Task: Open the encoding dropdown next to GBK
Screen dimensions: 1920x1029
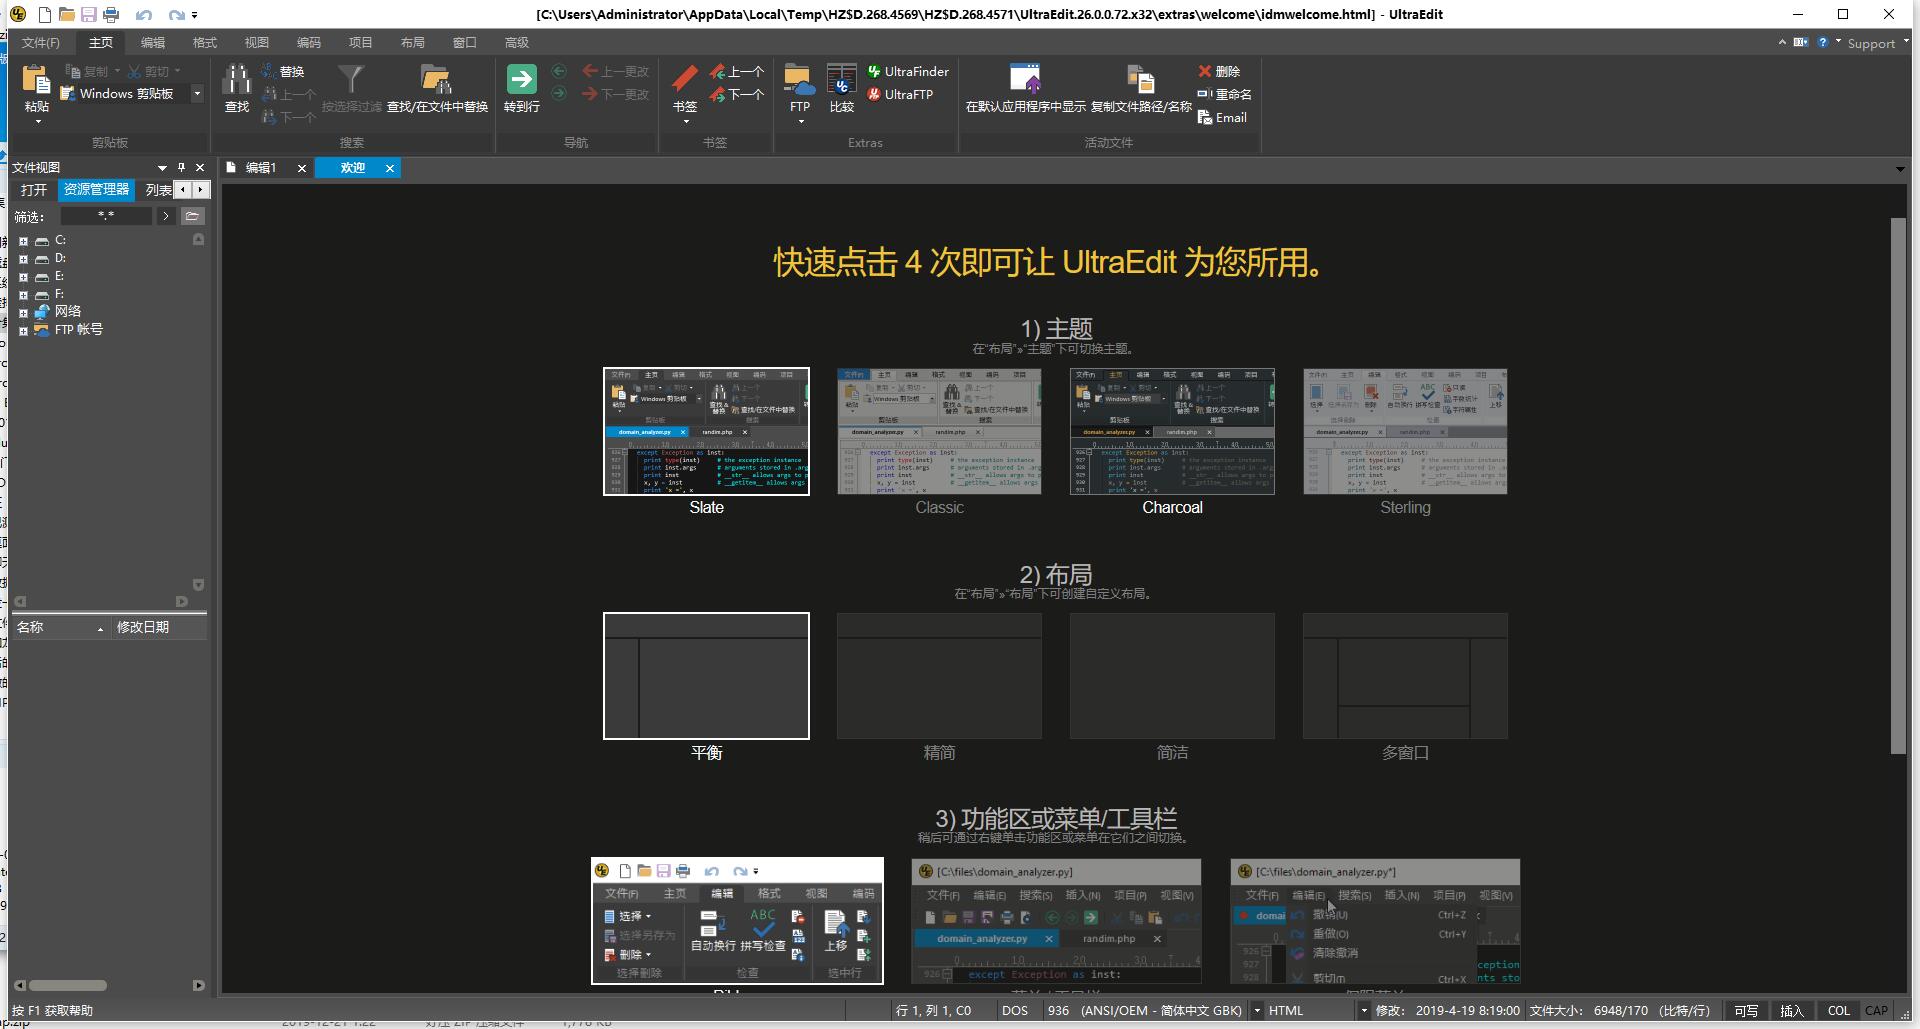Action: pos(1257,1011)
